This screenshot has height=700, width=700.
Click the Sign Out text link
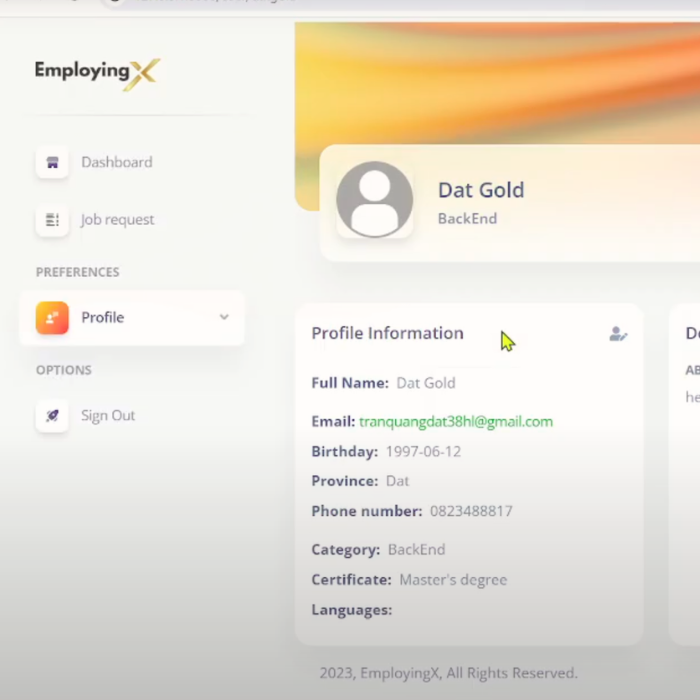tap(108, 416)
